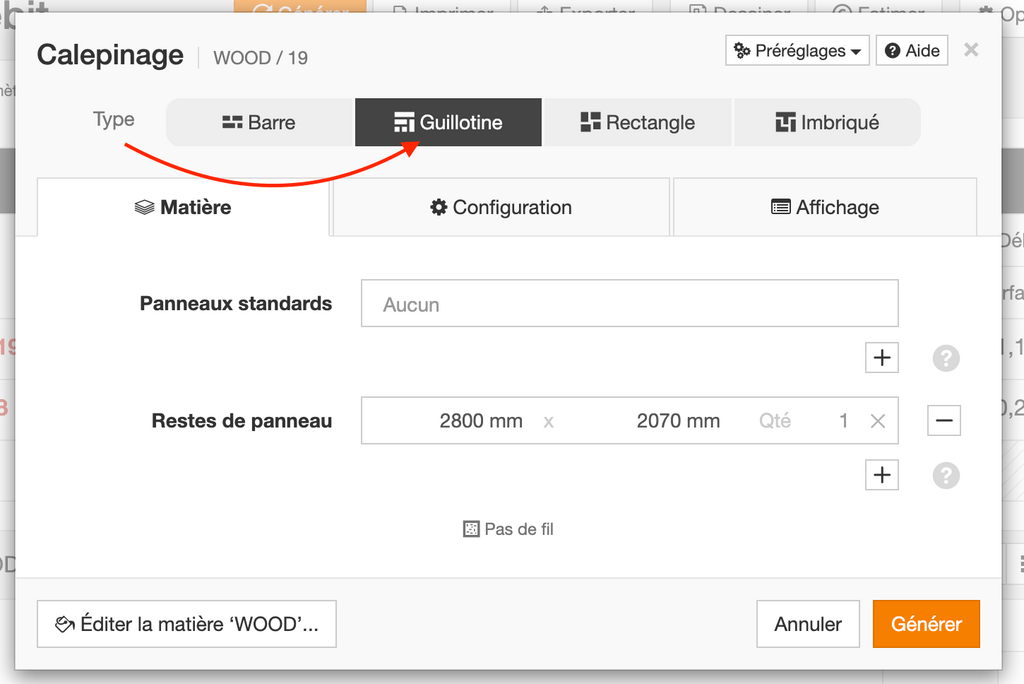Add a scrap panel row with plus
The image size is (1024, 684).
click(881, 475)
